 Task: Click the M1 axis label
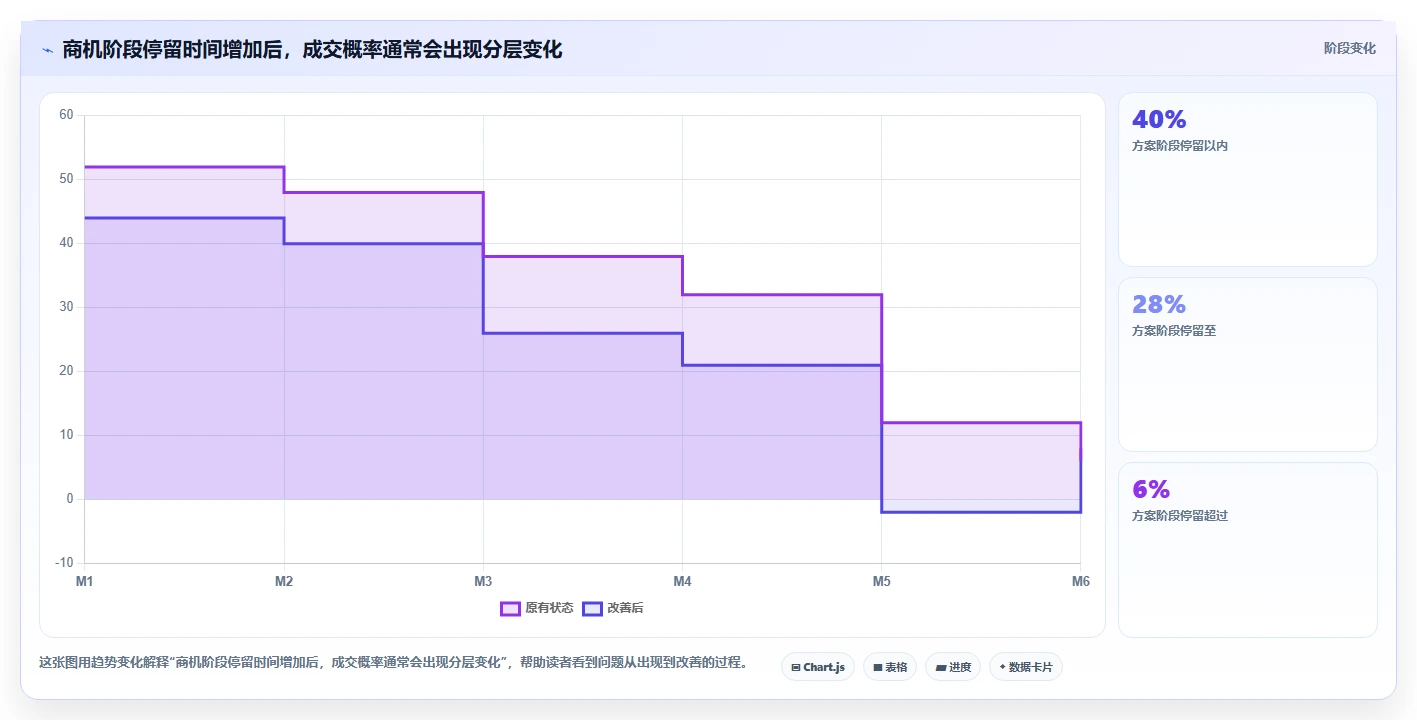85,581
